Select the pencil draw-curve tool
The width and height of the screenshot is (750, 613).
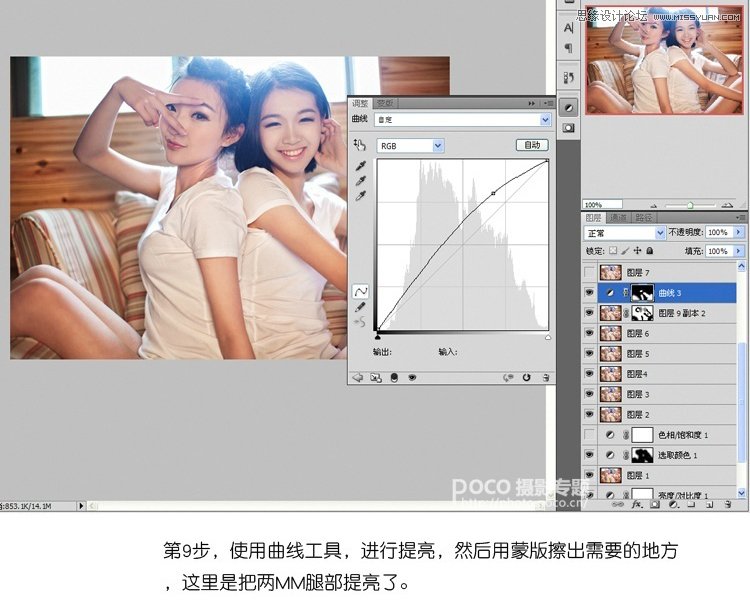(360, 307)
